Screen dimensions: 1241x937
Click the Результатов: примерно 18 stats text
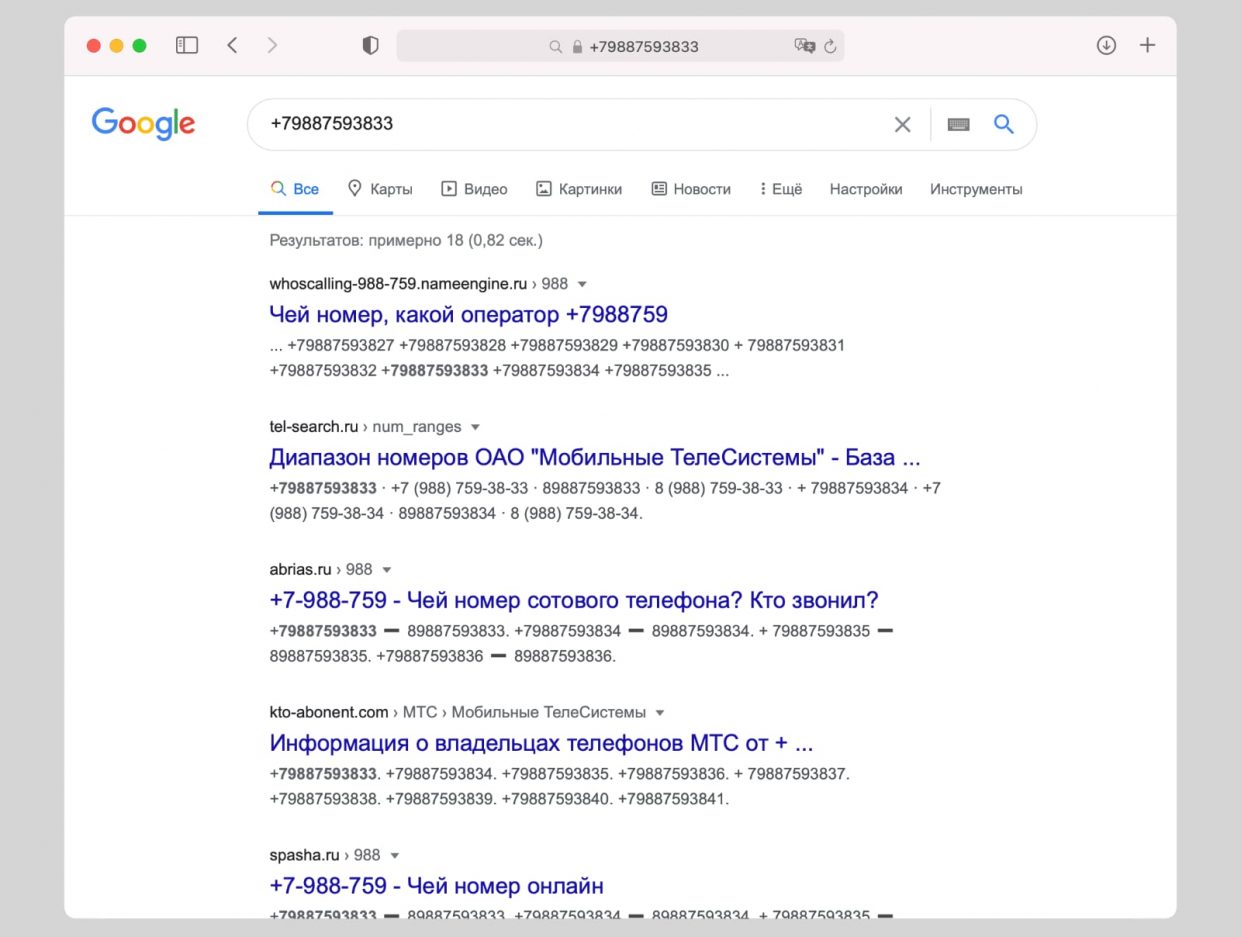[406, 241]
